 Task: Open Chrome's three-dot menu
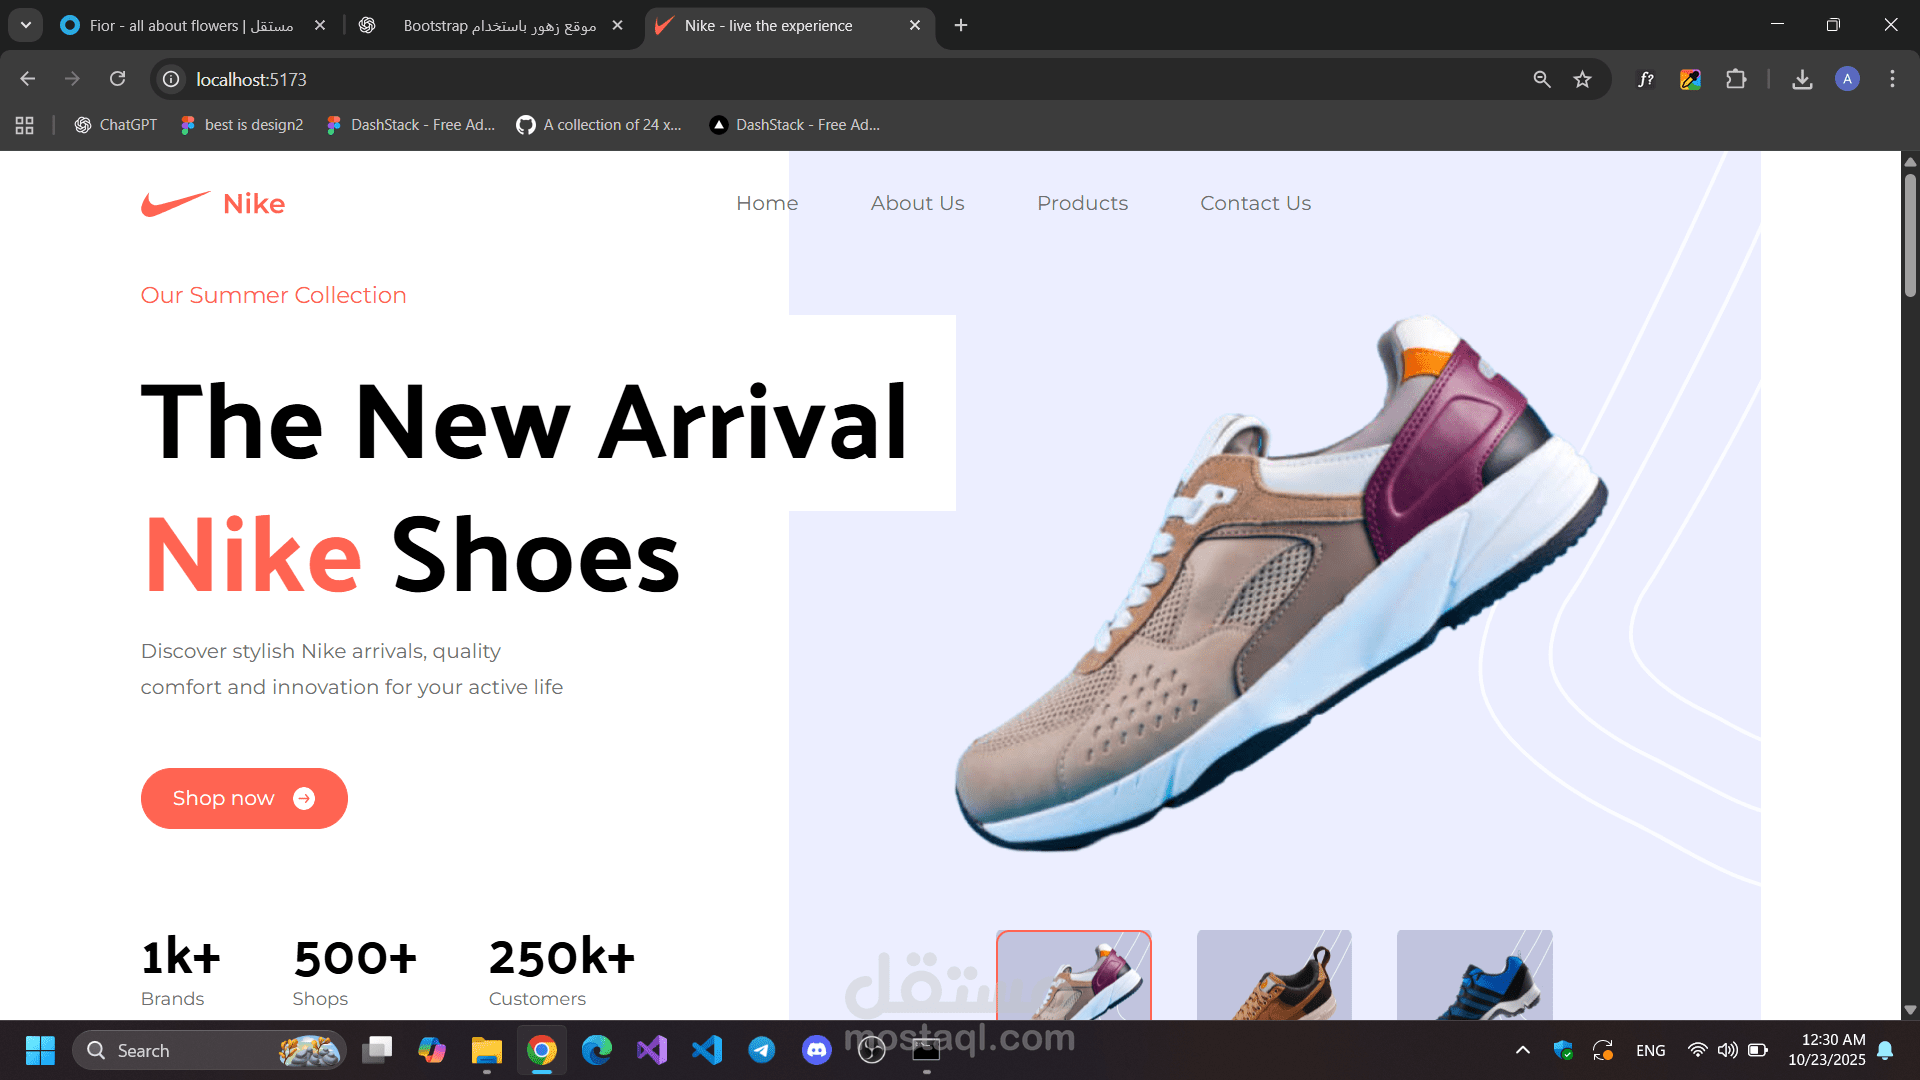1892,79
